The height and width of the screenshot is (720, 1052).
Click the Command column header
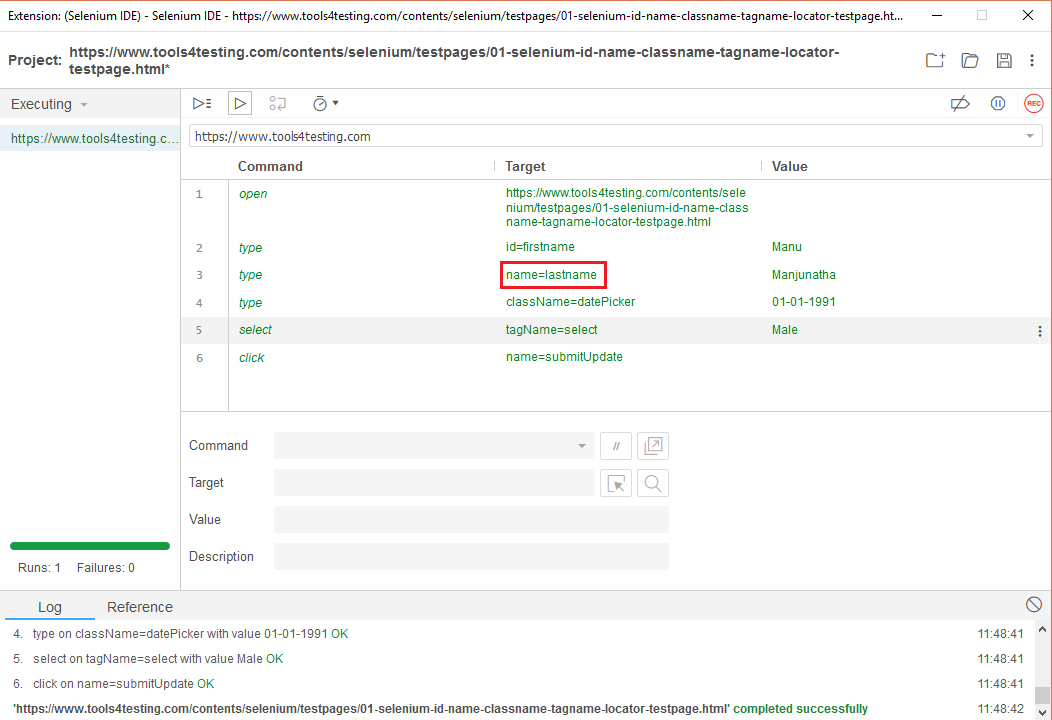270,166
